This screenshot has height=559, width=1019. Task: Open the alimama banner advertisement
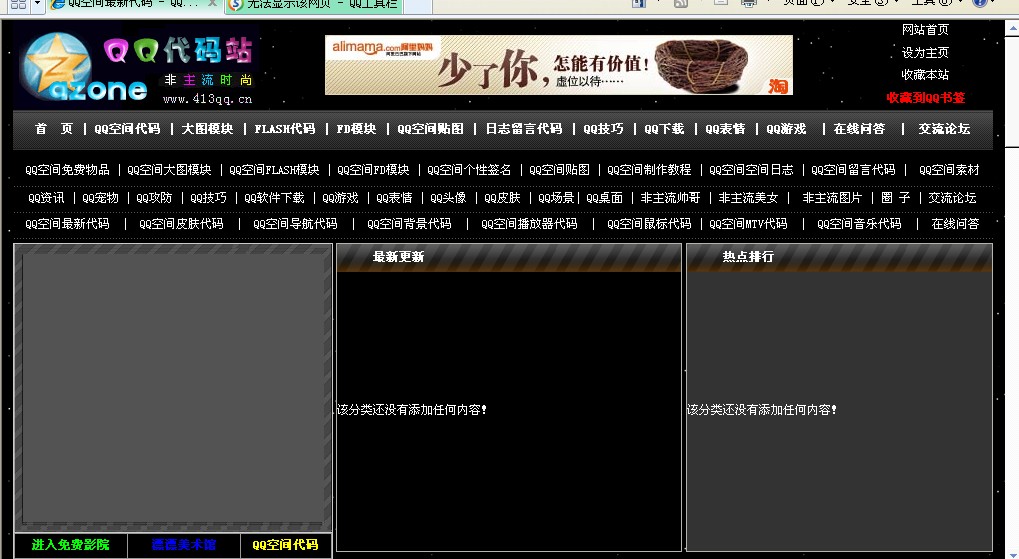(x=559, y=65)
